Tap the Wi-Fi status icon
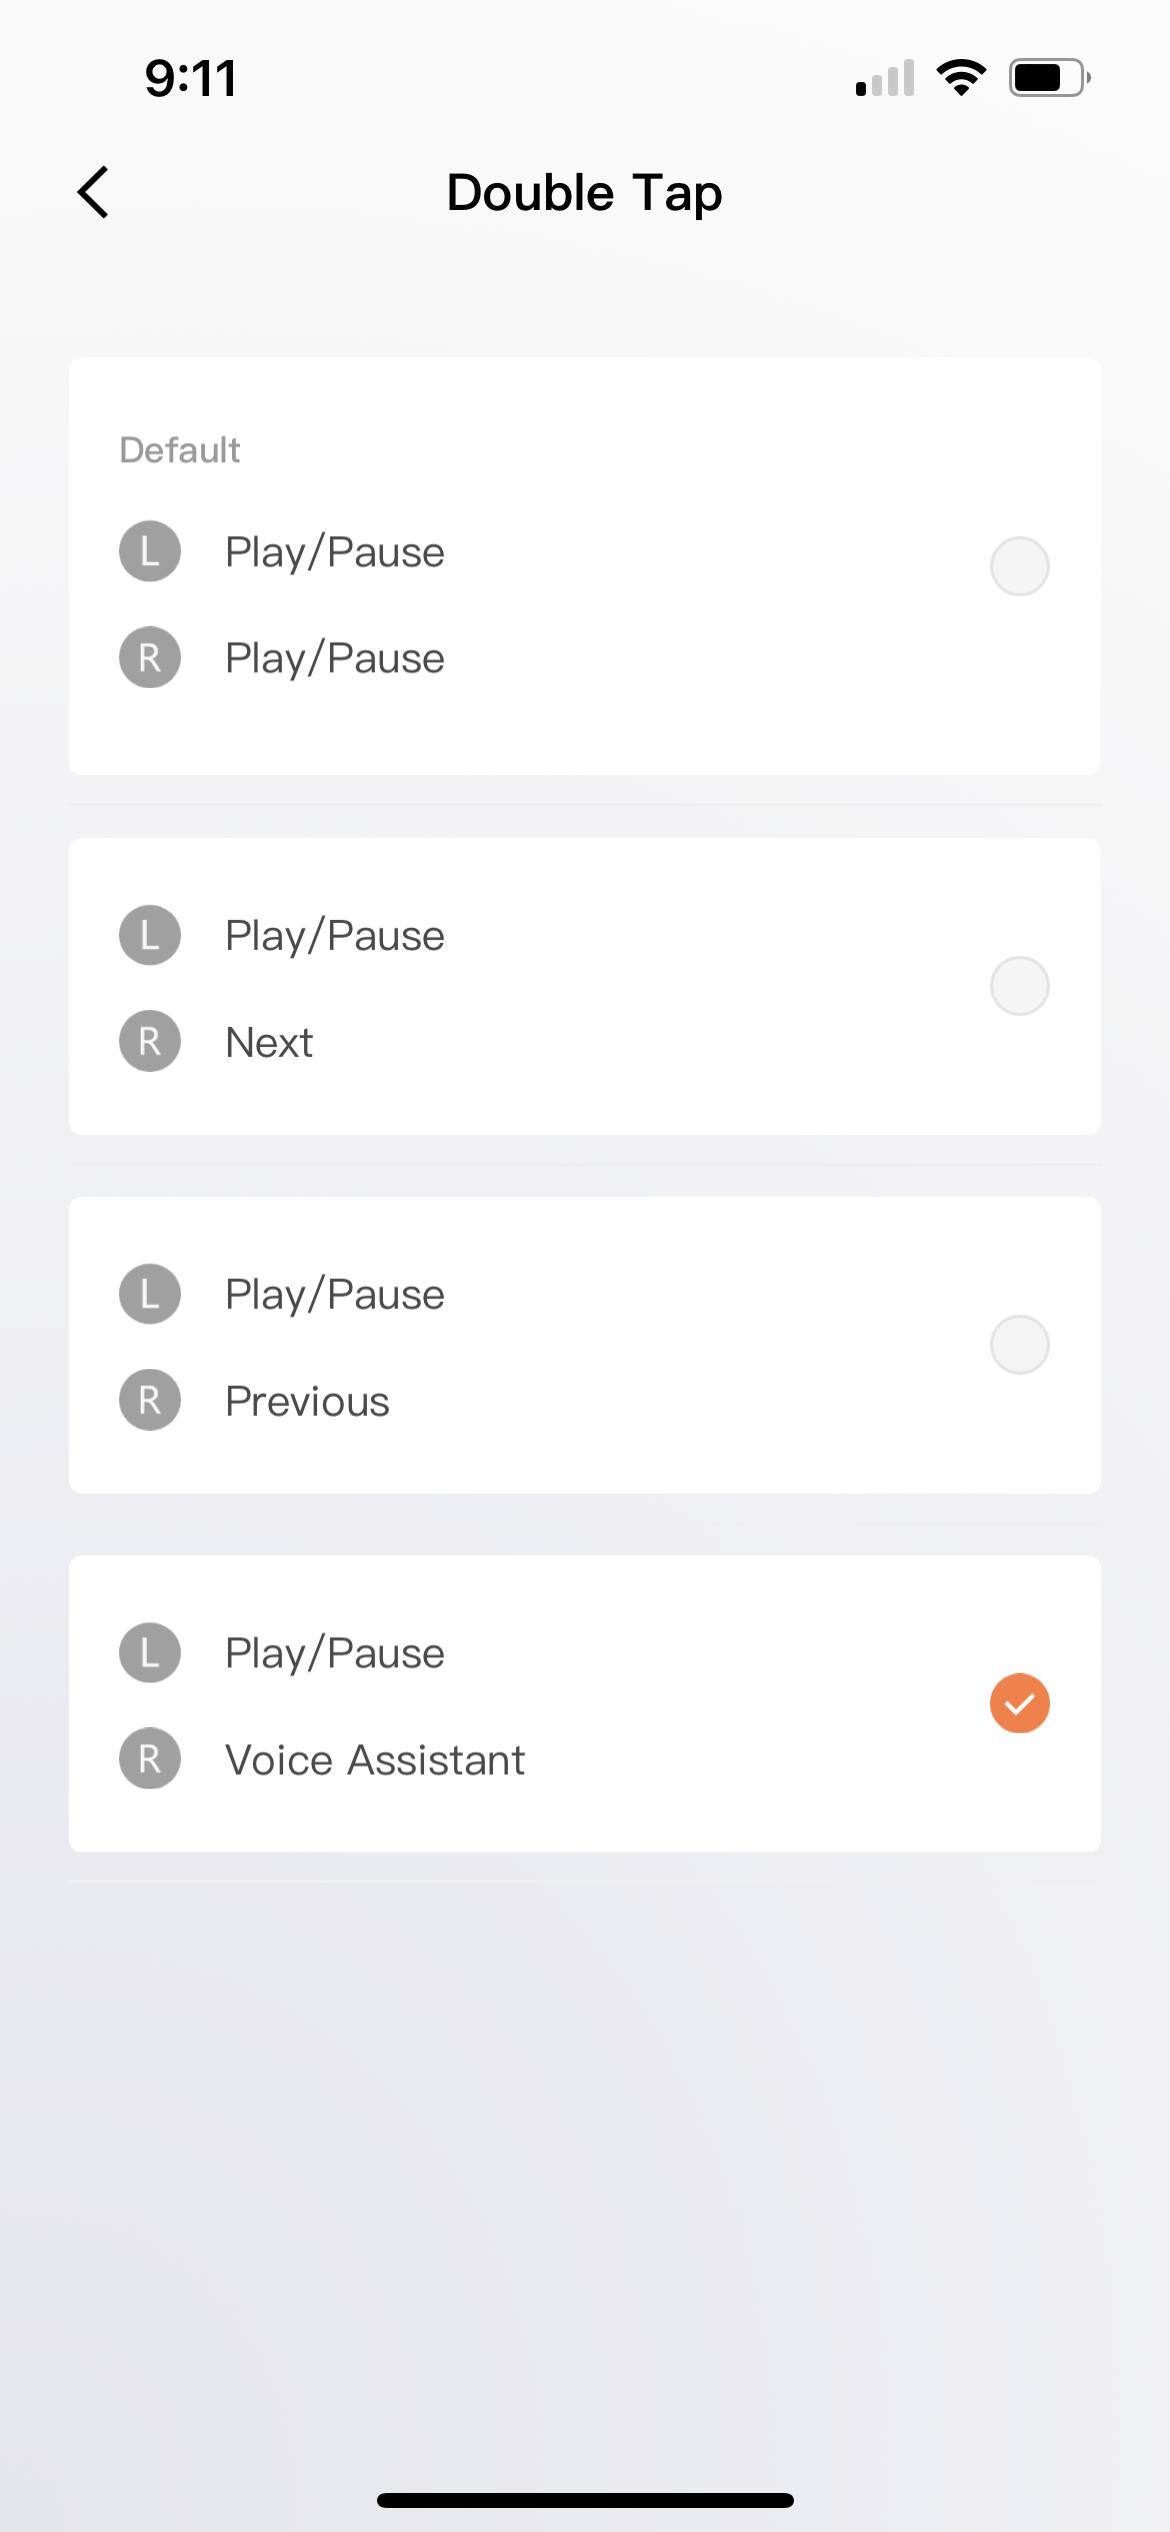 click(961, 77)
